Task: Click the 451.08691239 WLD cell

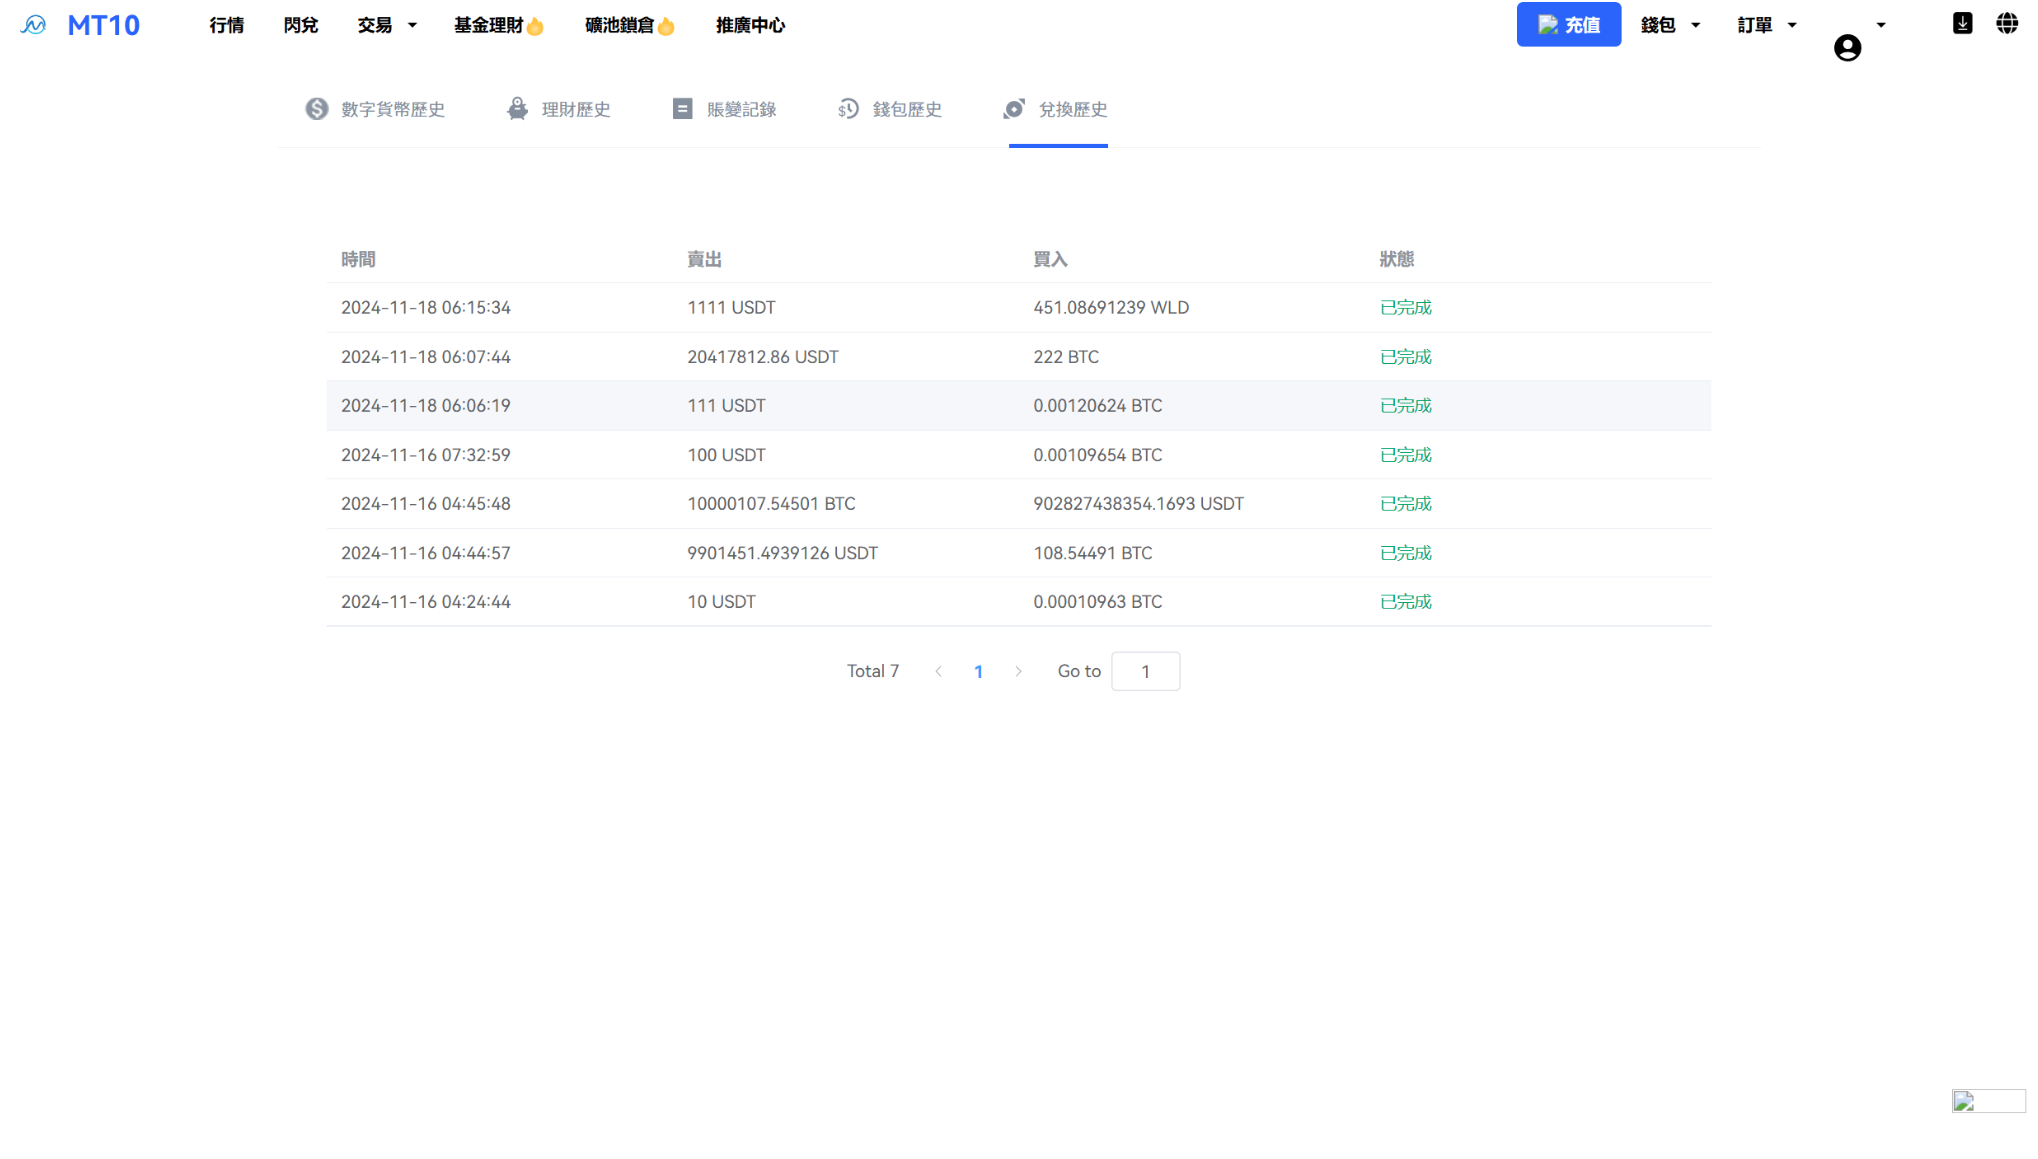Action: (1111, 308)
